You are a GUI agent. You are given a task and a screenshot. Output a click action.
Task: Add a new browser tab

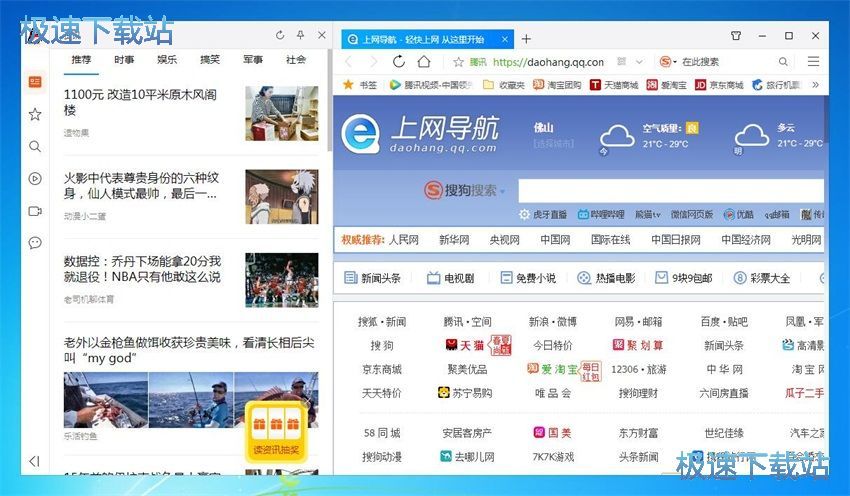coord(526,39)
